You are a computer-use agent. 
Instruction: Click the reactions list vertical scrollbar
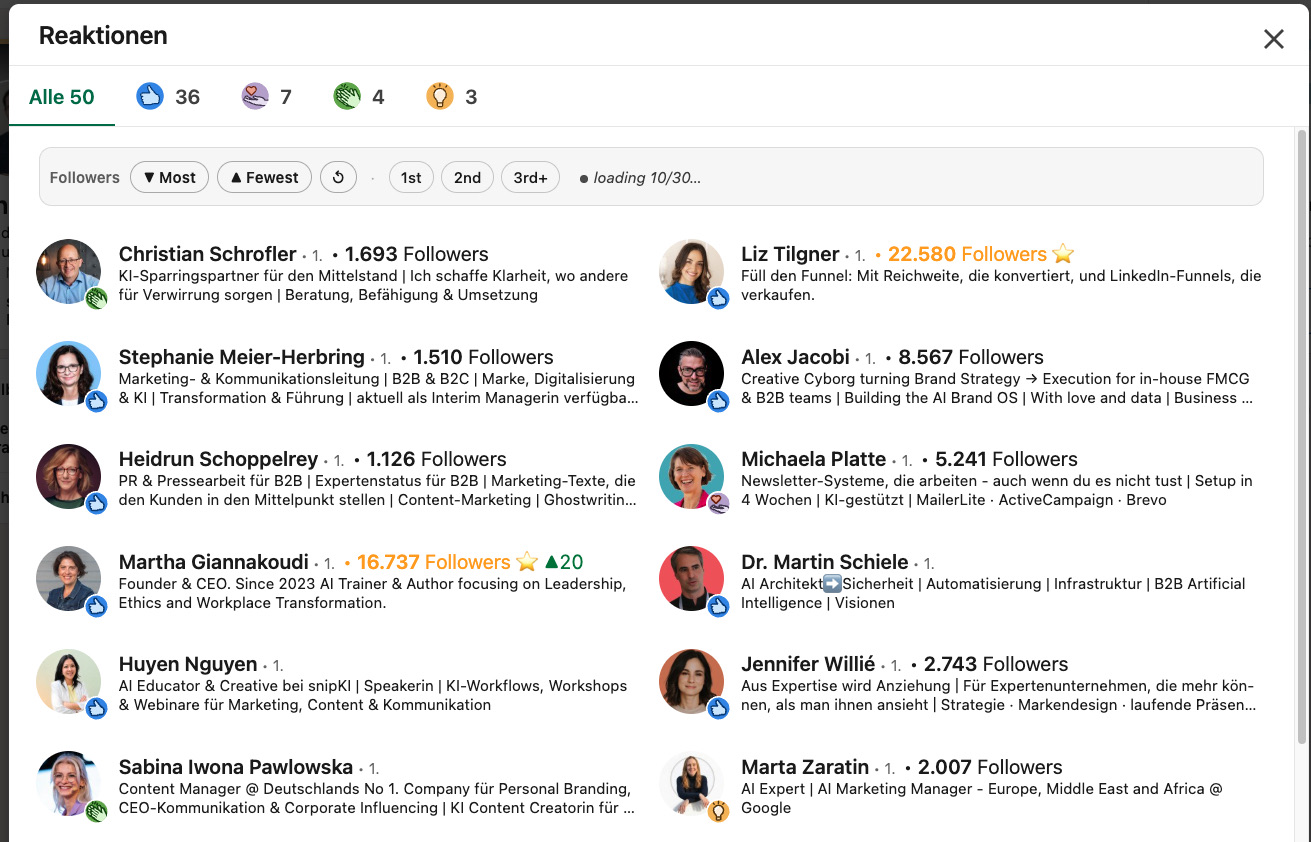tap(1301, 435)
